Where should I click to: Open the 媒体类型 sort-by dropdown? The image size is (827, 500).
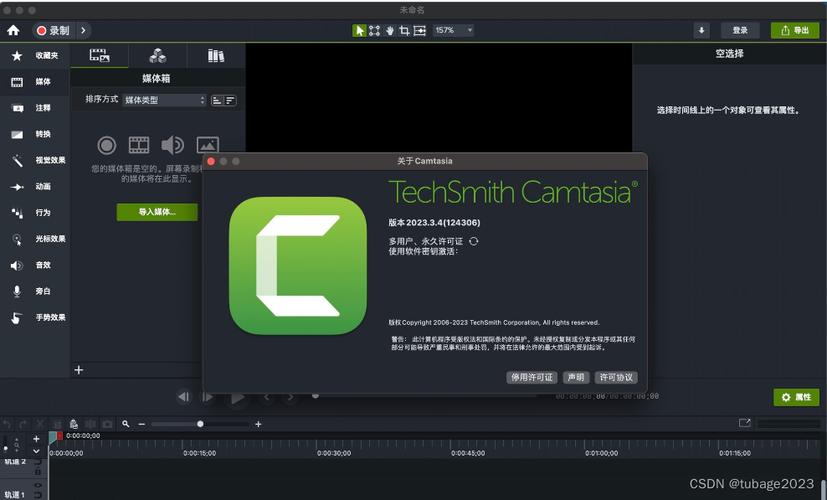(164, 100)
